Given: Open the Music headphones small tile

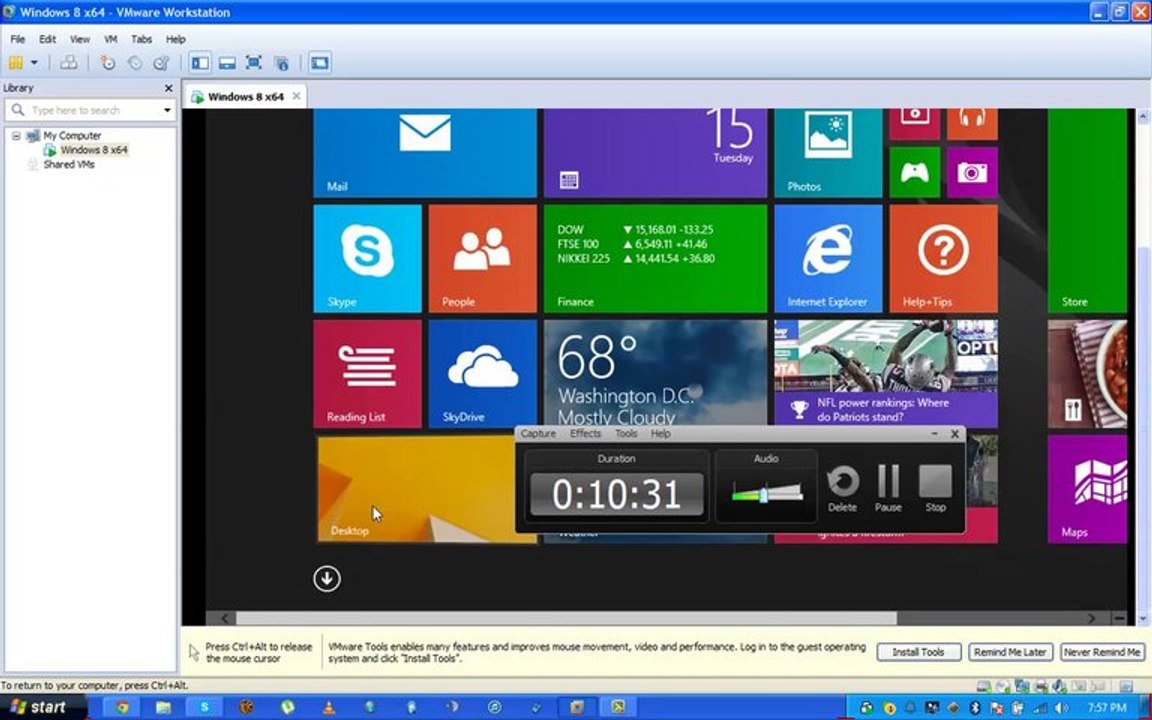Looking at the screenshot, I should 972,124.
